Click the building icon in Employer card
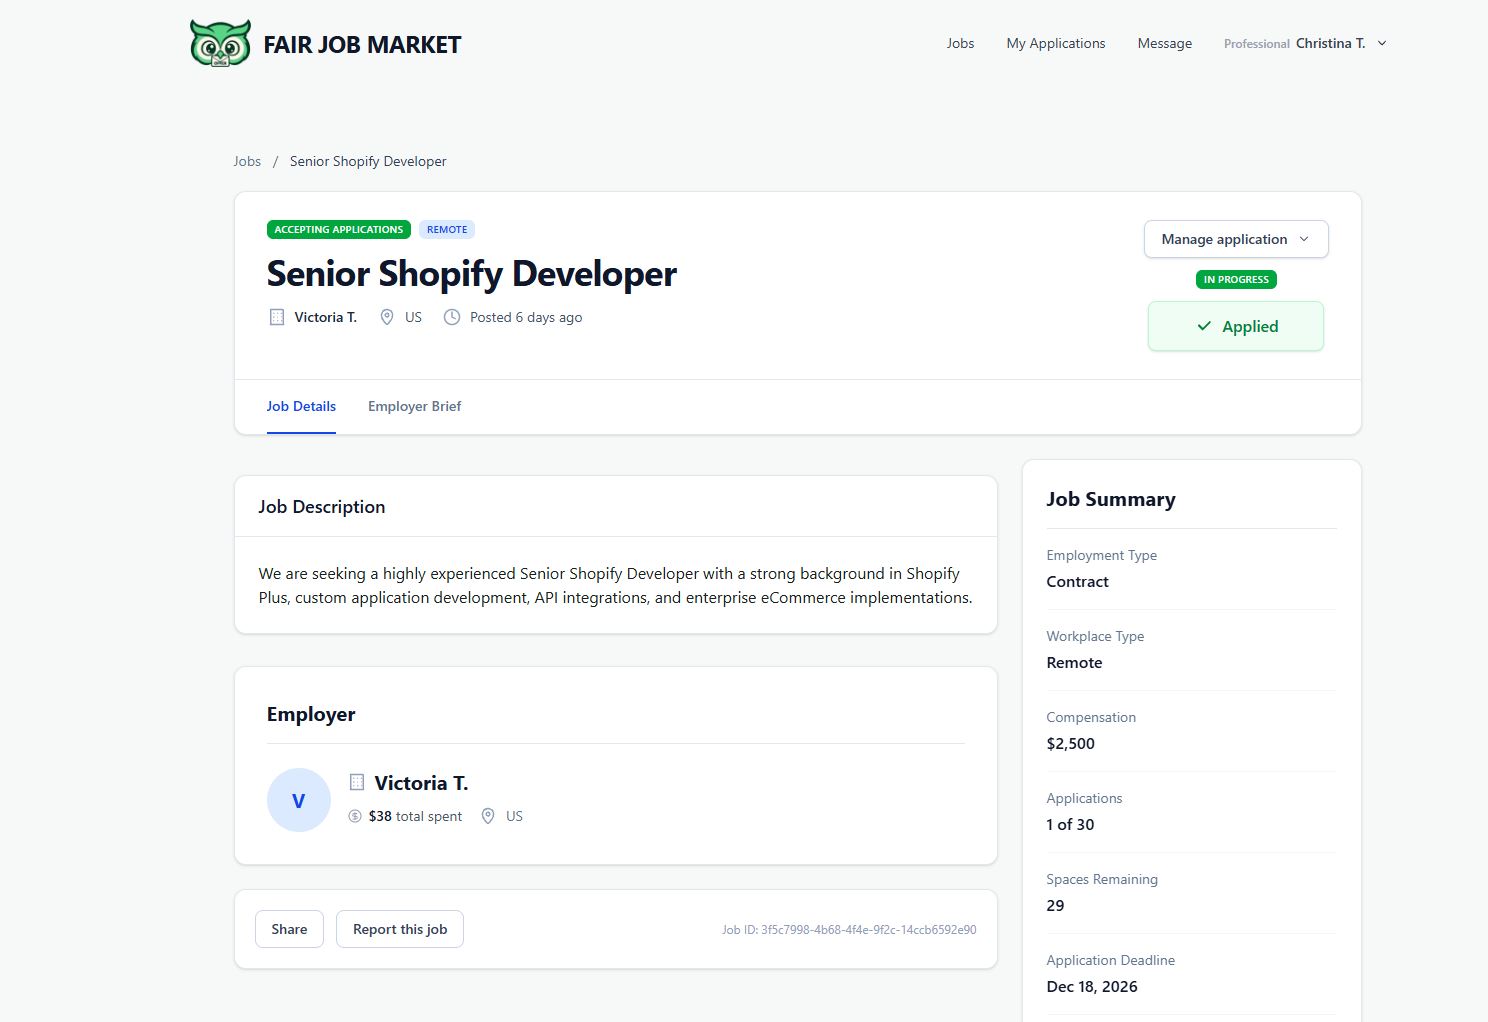 click(x=357, y=782)
